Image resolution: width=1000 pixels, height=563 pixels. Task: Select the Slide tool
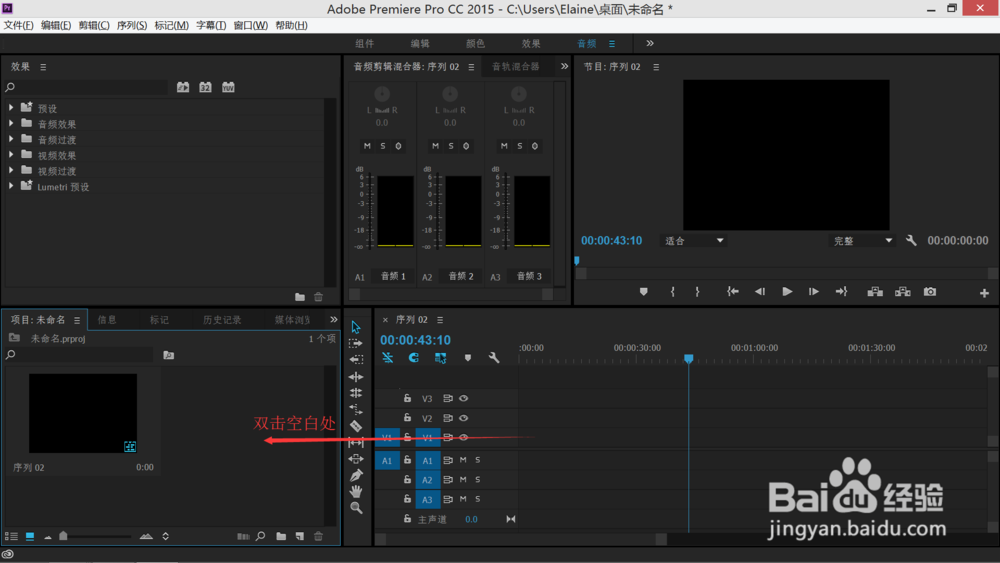tap(356, 459)
